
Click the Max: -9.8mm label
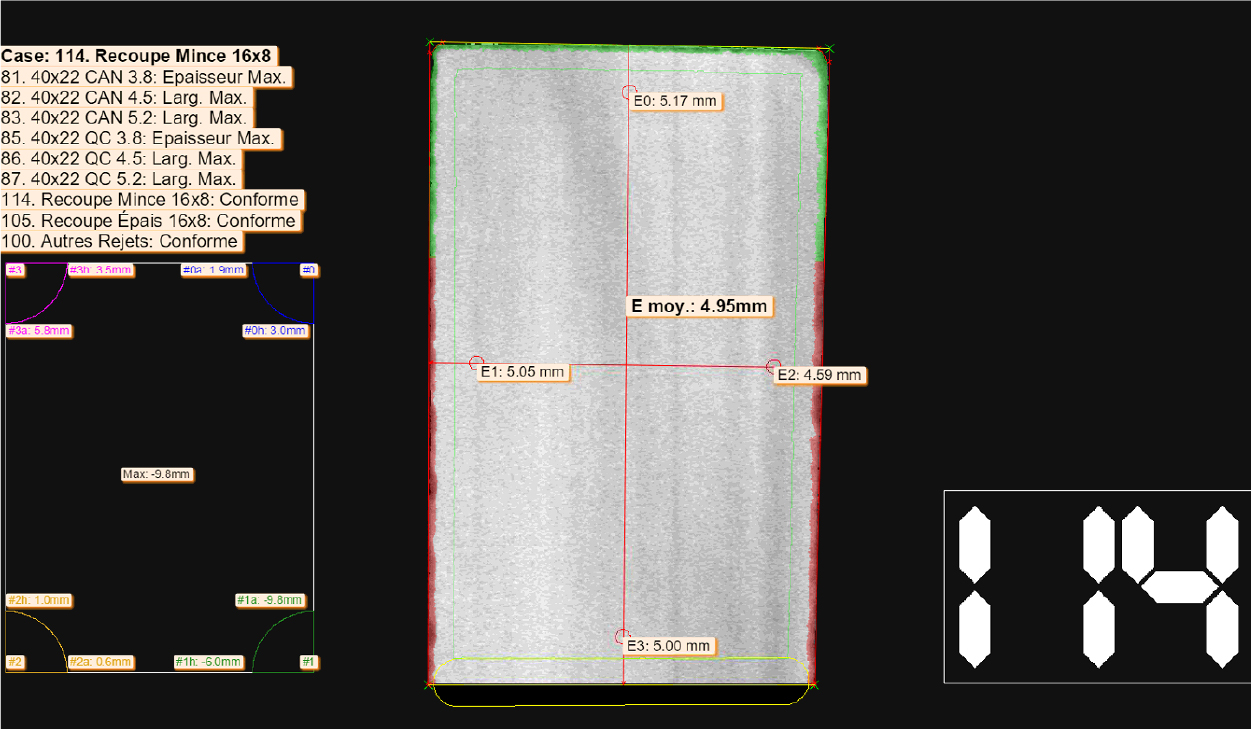point(156,474)
